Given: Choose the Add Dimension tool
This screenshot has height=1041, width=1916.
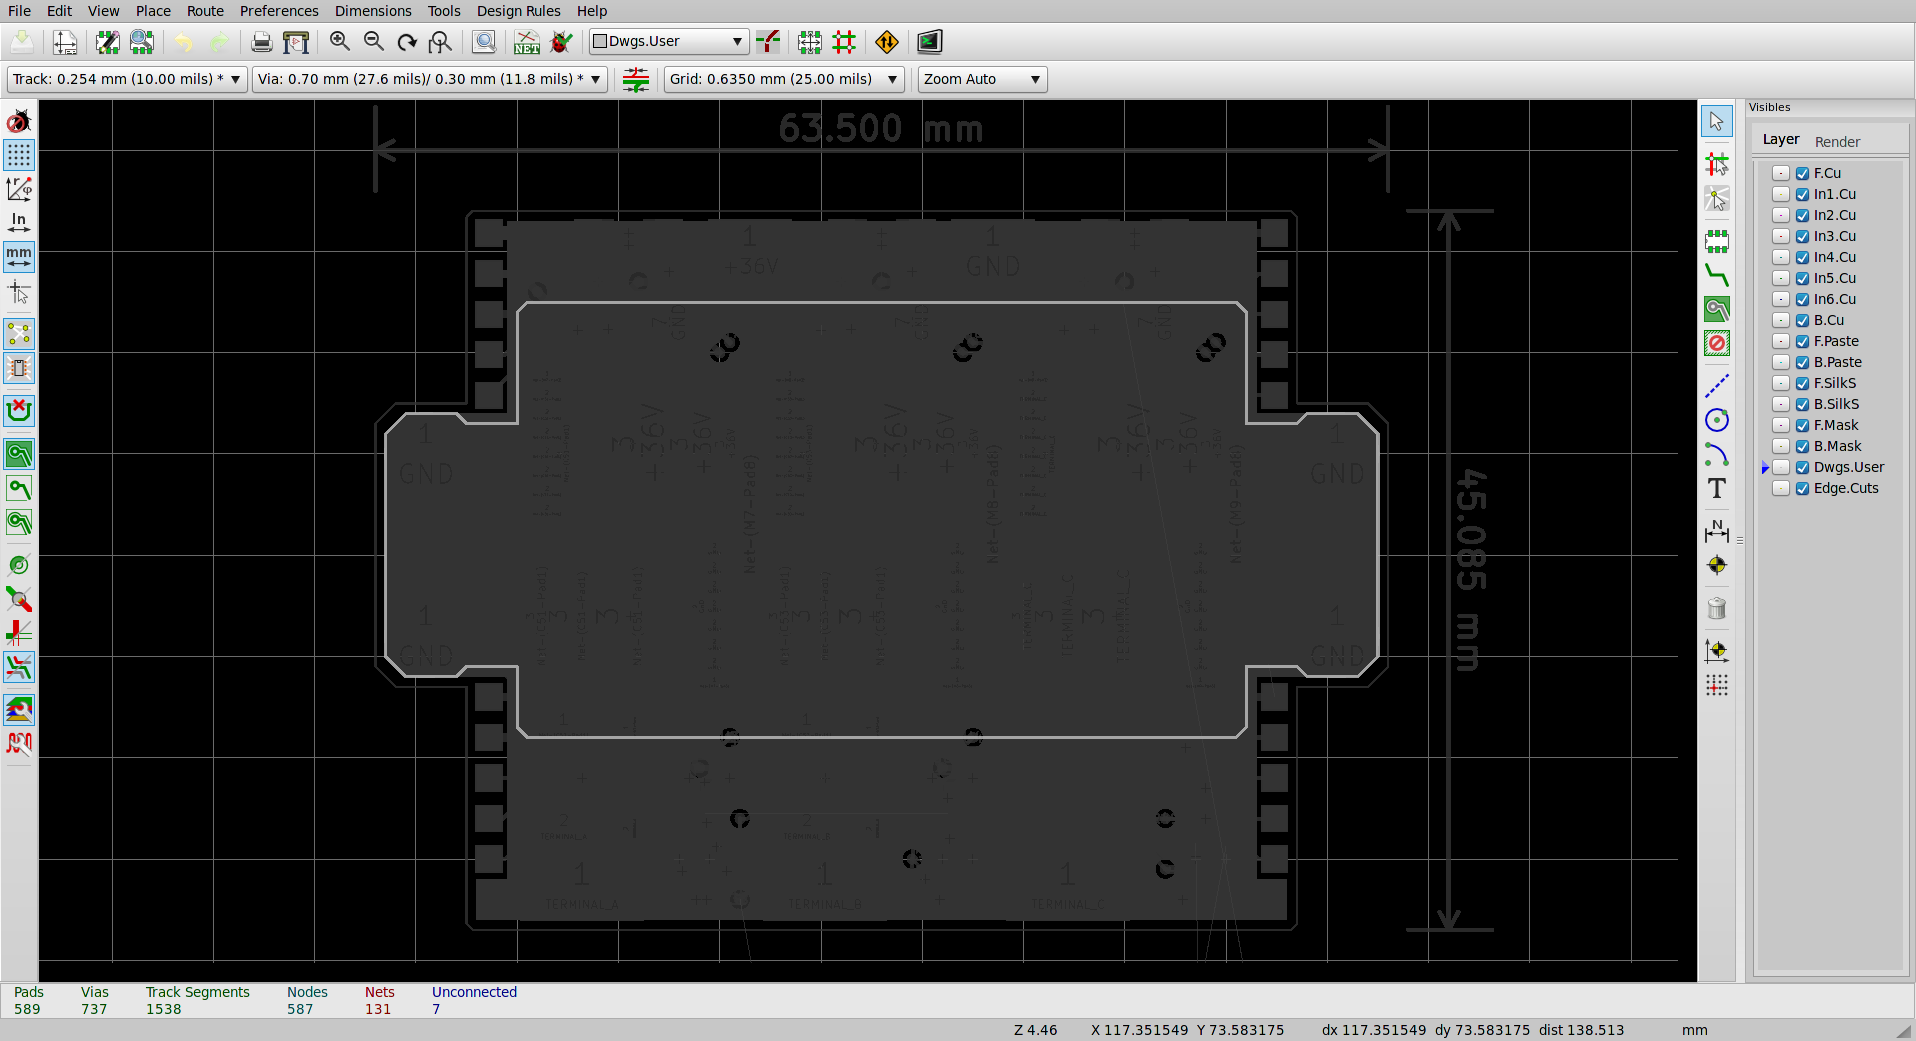Looking at the screenshot, I should coord(1716,531).
